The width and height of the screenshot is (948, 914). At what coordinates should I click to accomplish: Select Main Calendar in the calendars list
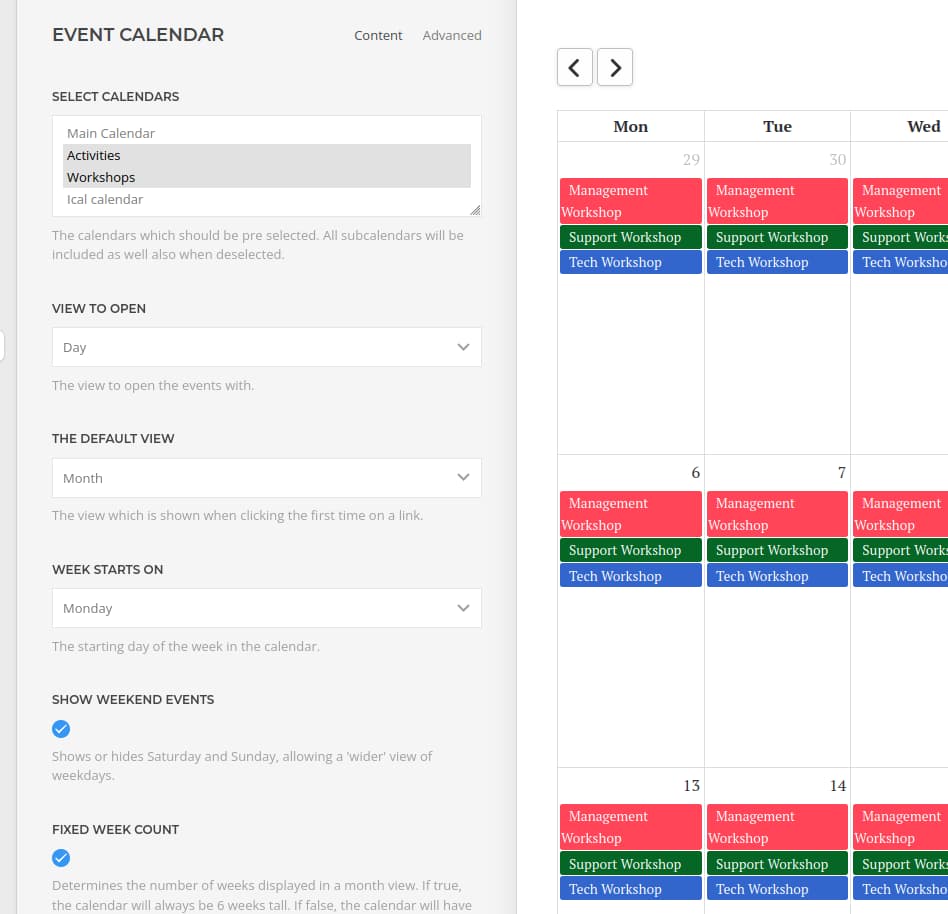[x=267, y=133]
